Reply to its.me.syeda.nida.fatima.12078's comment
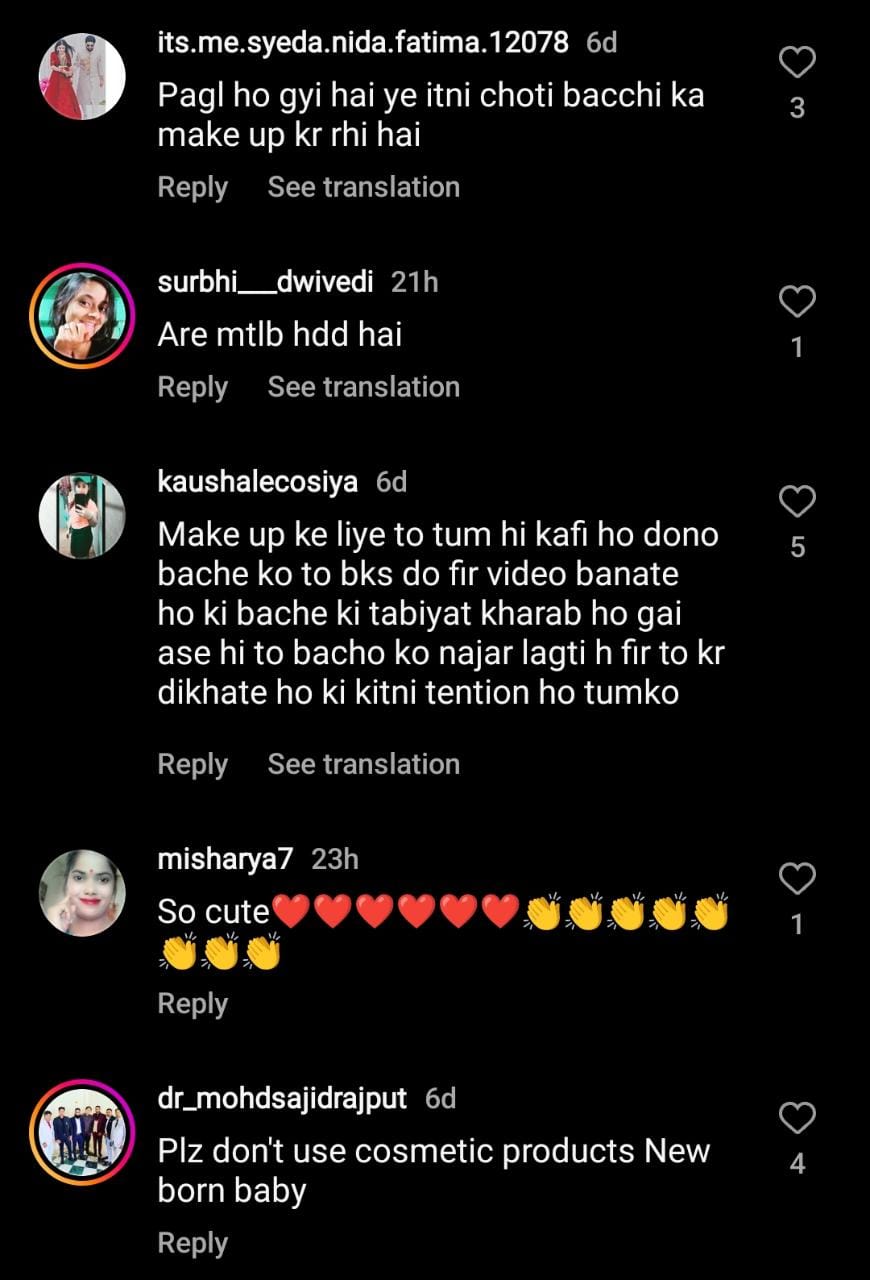This screenshot has height=1280, width=870. [x=193, y=187]
